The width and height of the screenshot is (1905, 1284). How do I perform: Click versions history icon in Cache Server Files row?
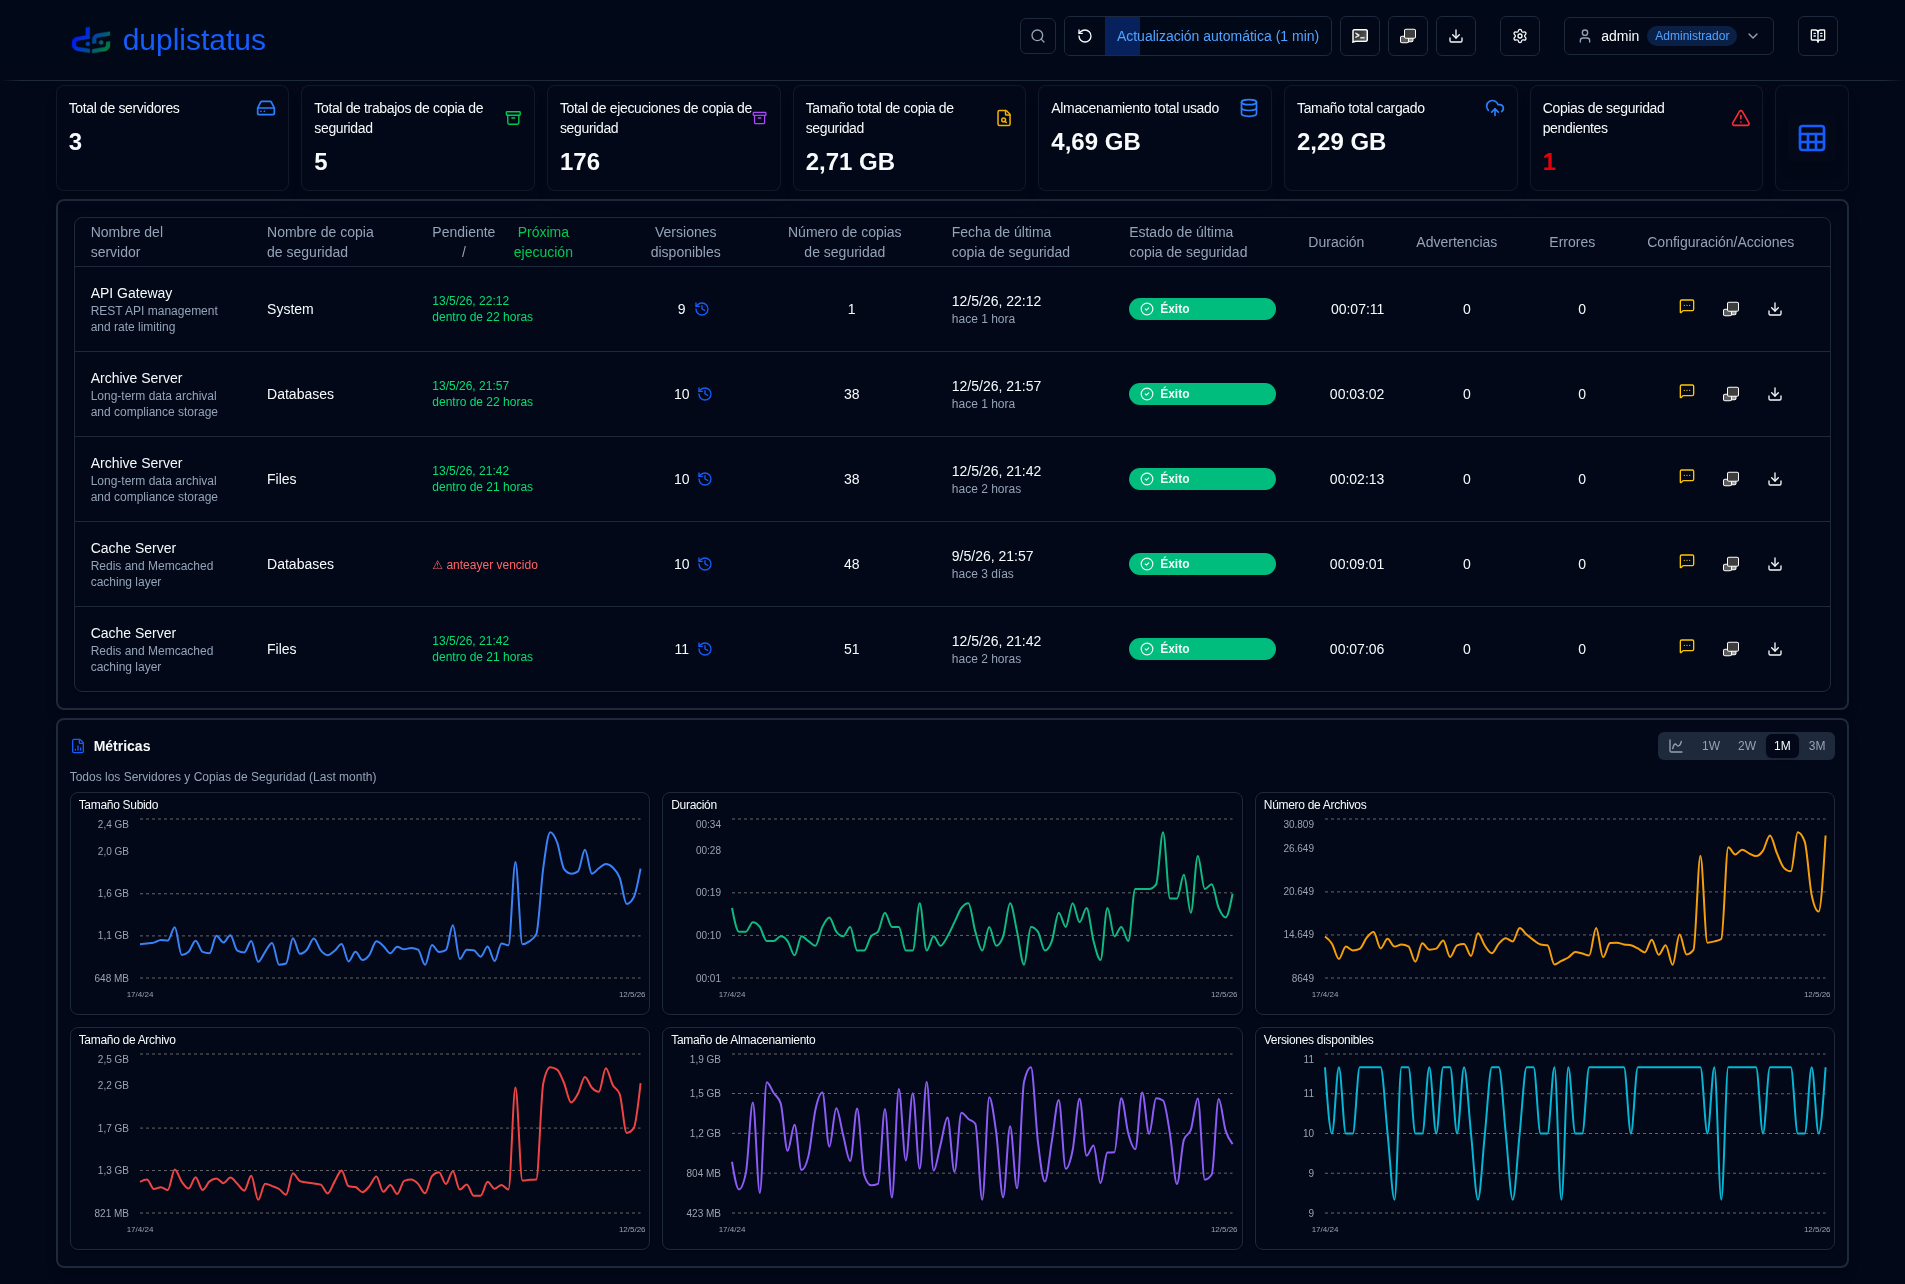click(705, 649)
